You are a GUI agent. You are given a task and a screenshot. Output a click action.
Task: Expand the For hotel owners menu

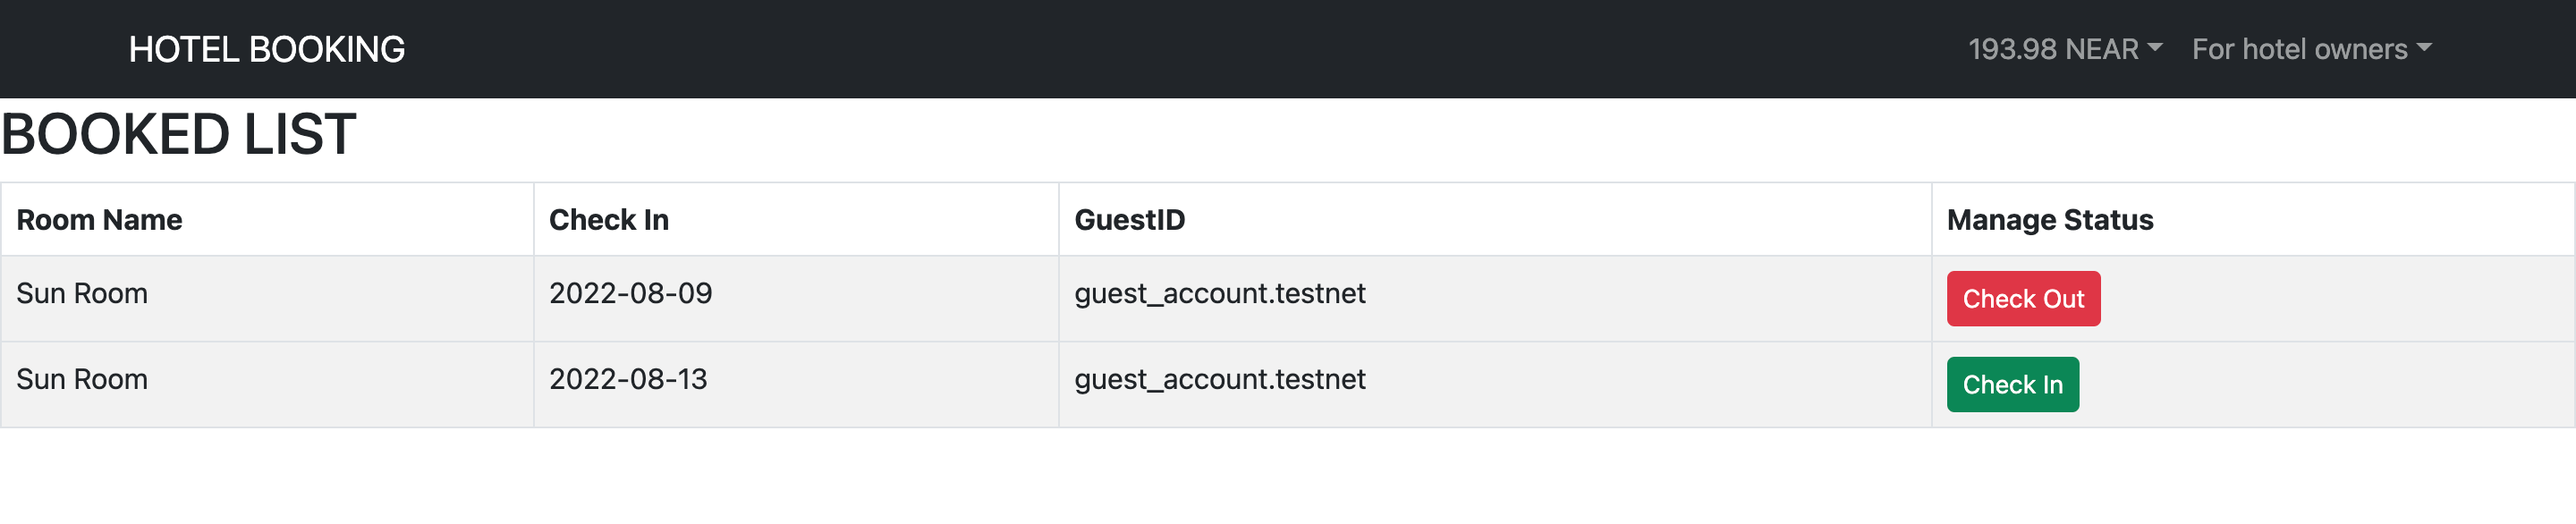pyautogui.click(x=2312, y=49)
